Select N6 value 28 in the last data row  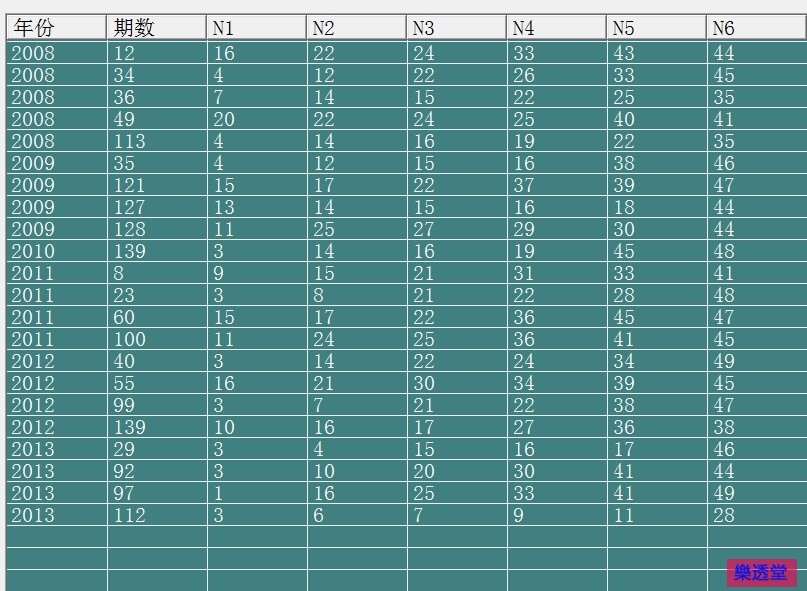724,515
